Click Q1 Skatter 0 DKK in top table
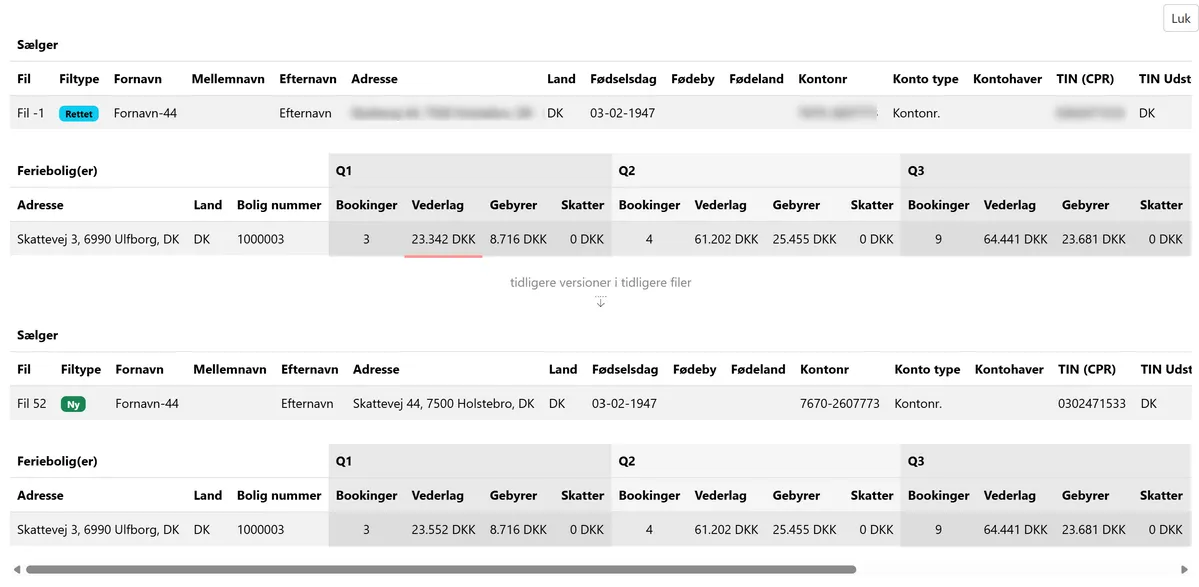 pos(587,239)
